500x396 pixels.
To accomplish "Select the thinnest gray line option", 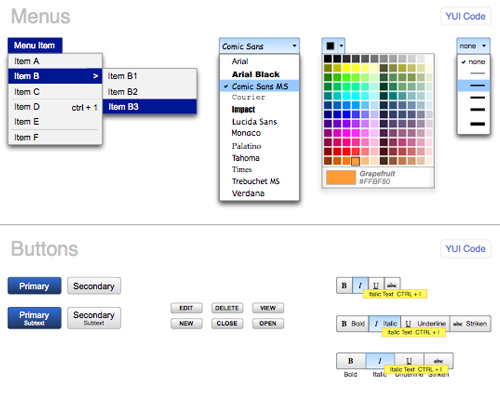I will click(473, 73).
